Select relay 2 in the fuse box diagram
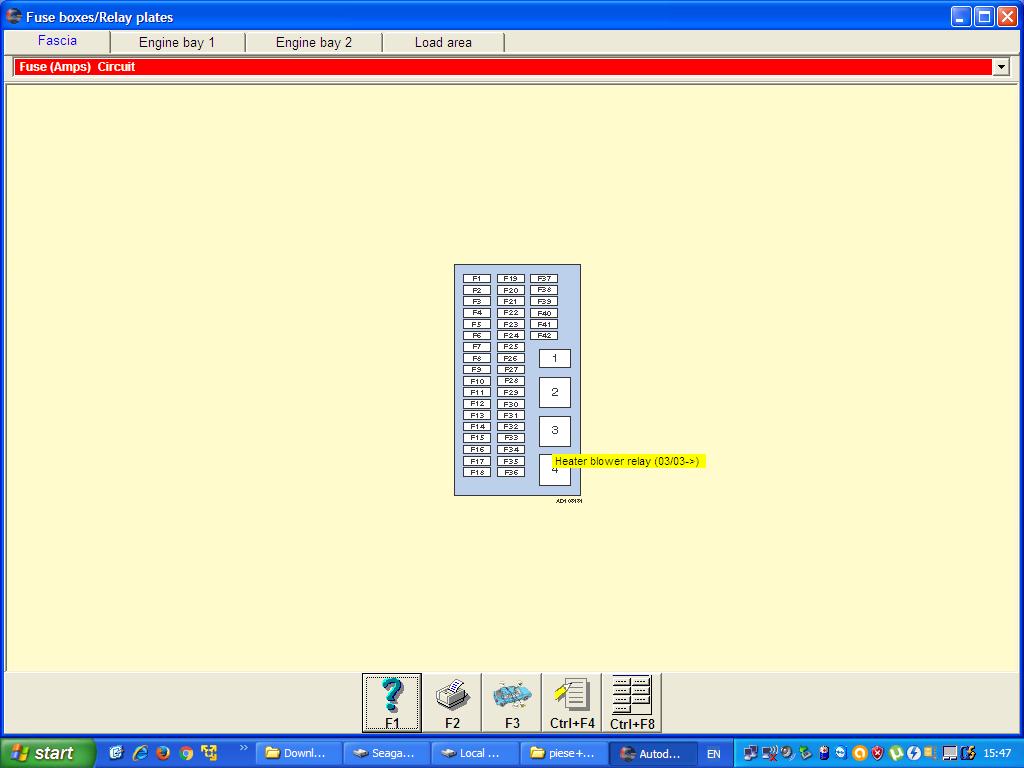This screenshot has width=1024, height=768. click(x=555, y=392)
